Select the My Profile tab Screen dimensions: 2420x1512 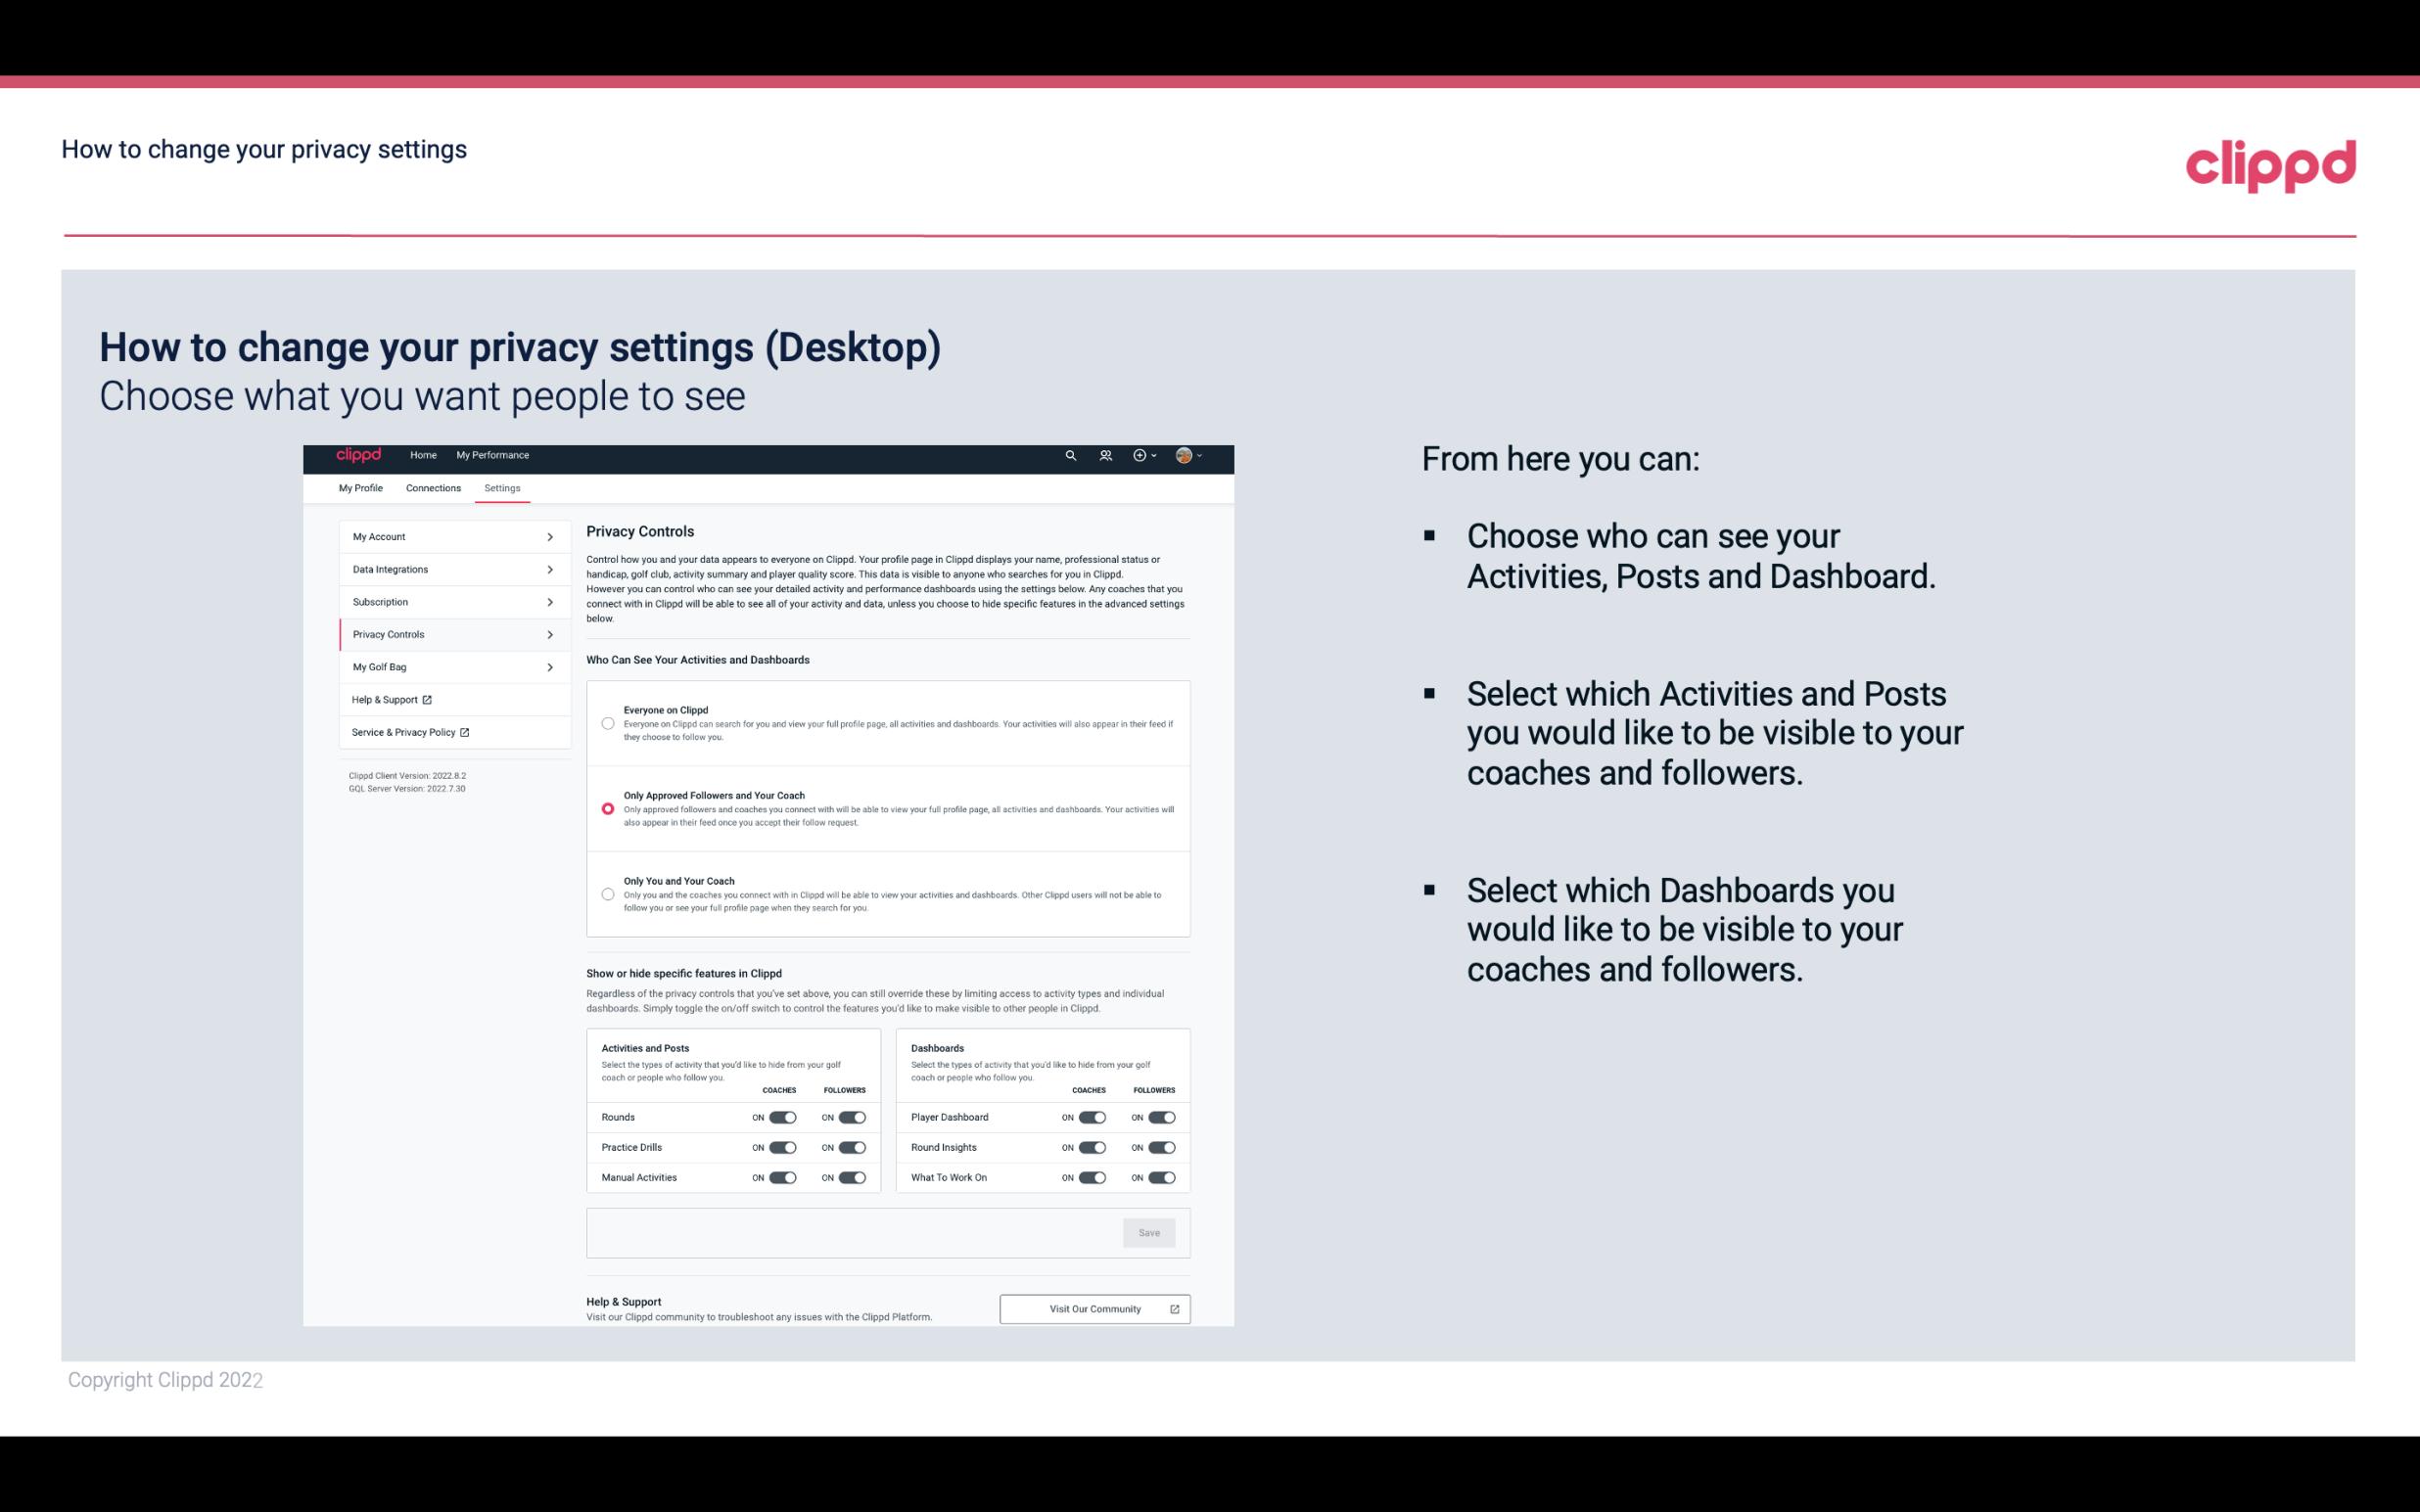click(x=362, y=487)
